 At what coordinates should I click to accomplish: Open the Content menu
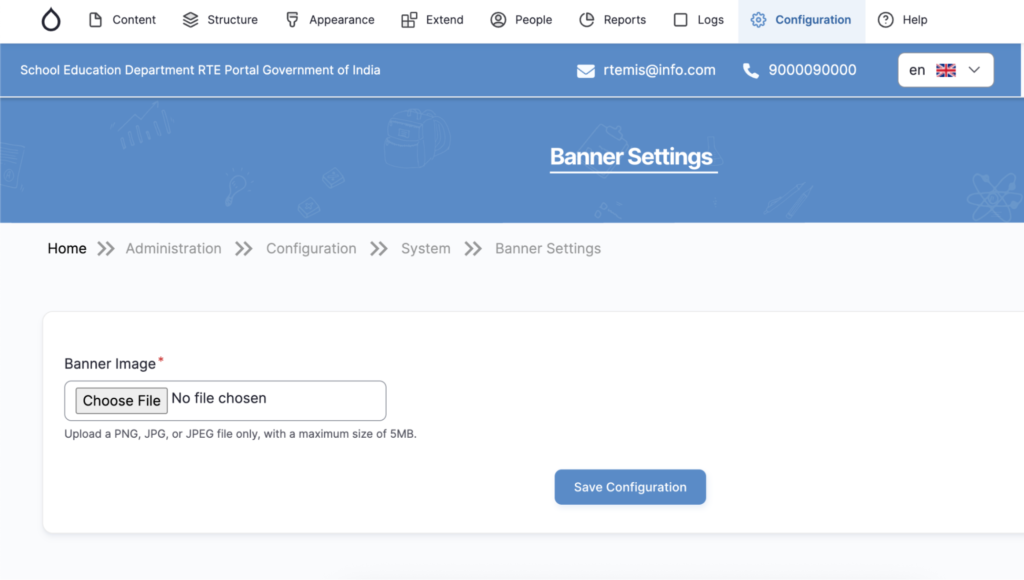(x=122, y=20)
